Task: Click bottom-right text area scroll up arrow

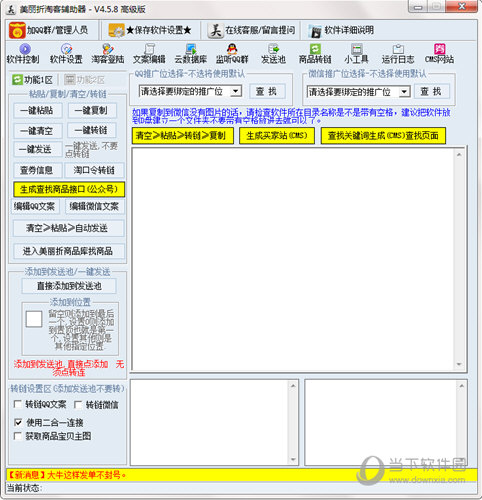Action: pos(462,386)
